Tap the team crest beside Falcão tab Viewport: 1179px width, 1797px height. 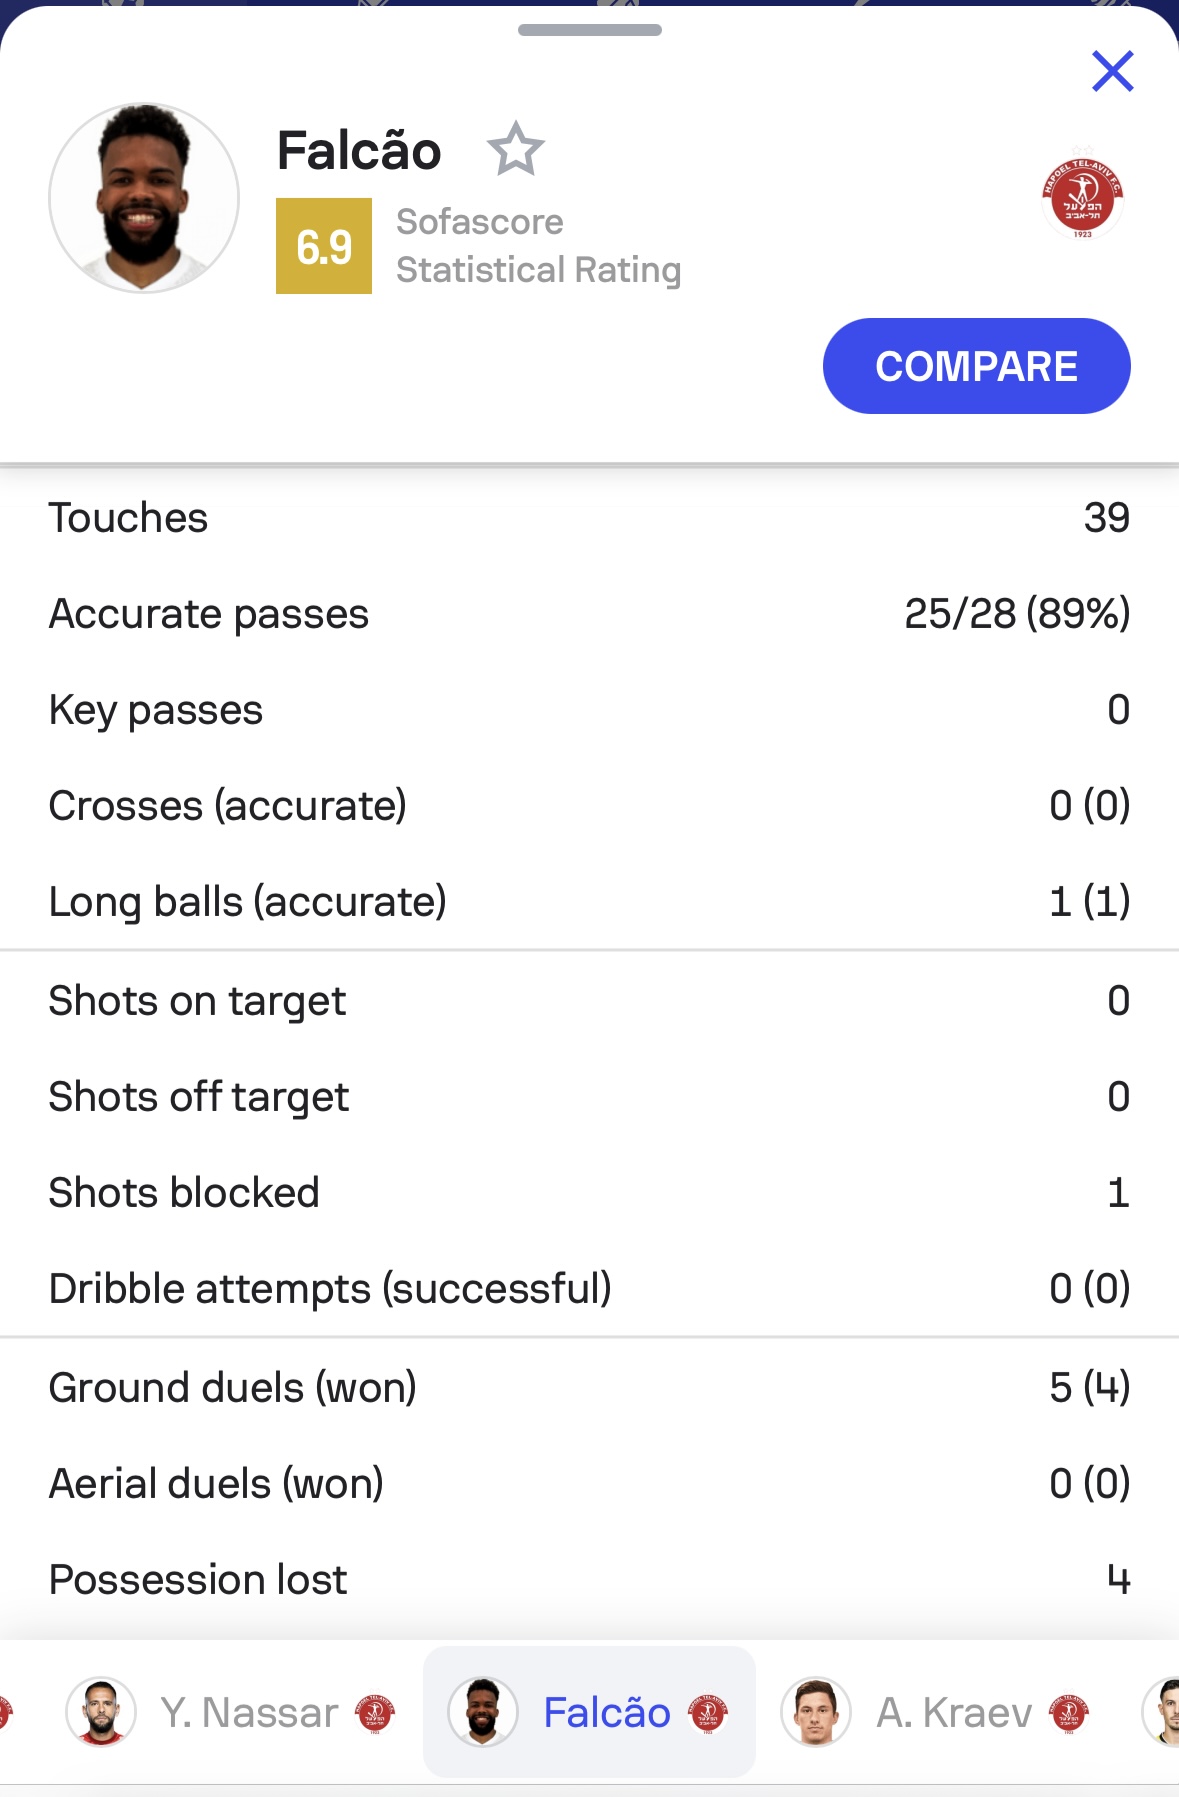click(708, 1713)
